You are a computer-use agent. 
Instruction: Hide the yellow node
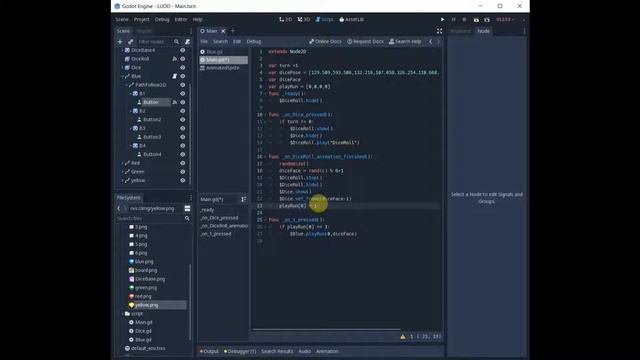pyautogui.click(x=183, y=180)
